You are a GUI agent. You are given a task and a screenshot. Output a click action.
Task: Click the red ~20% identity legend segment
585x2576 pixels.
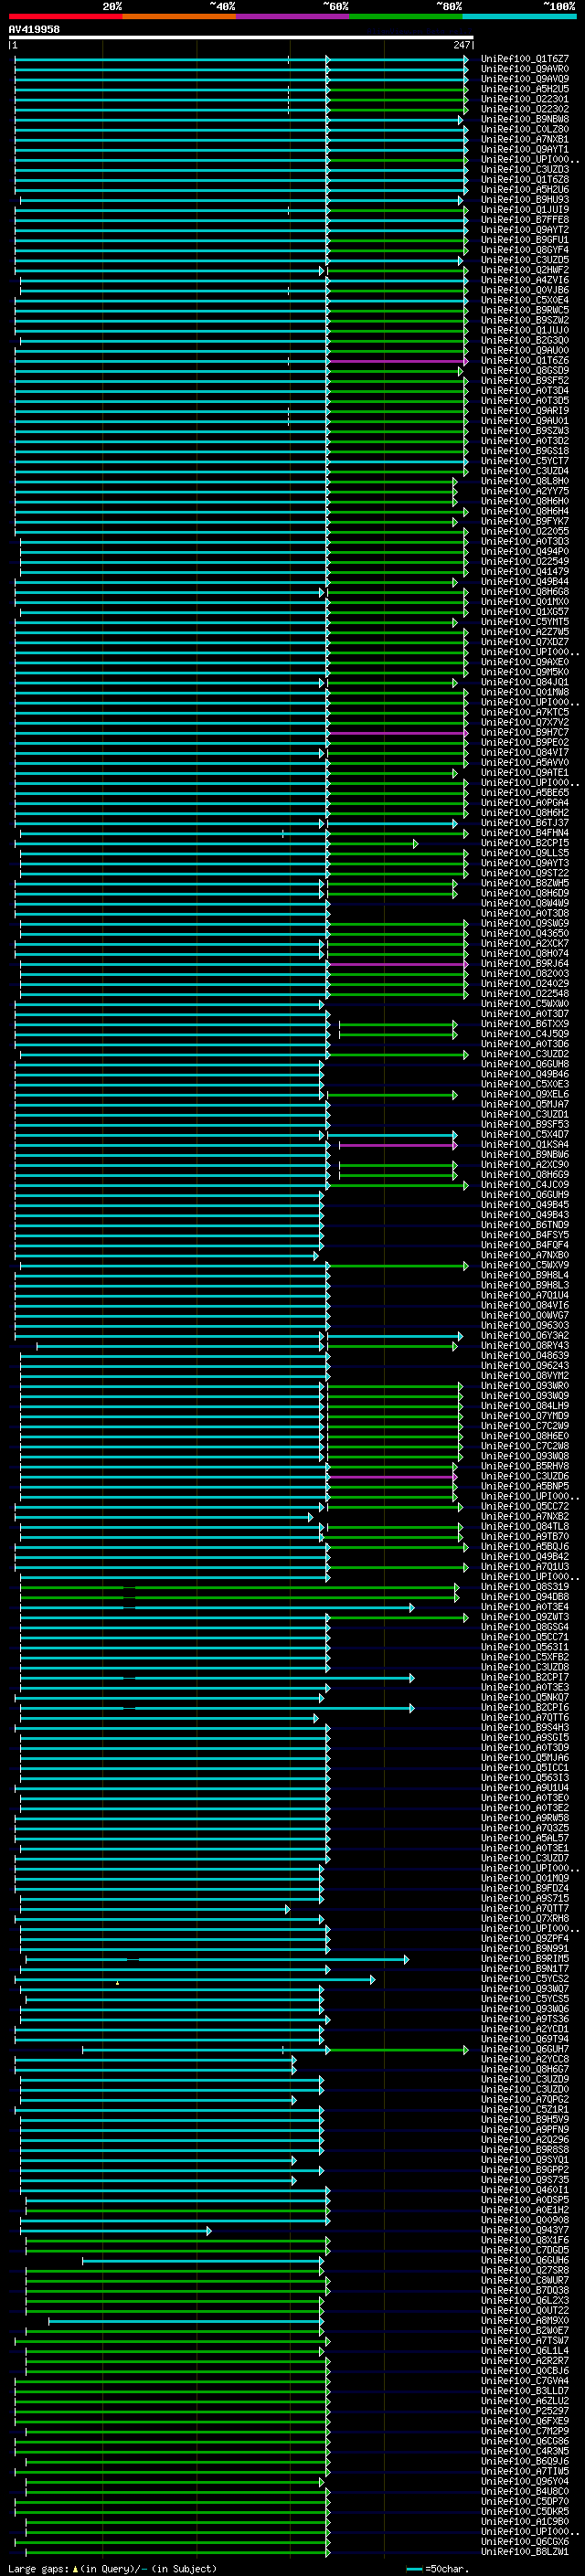65,16
